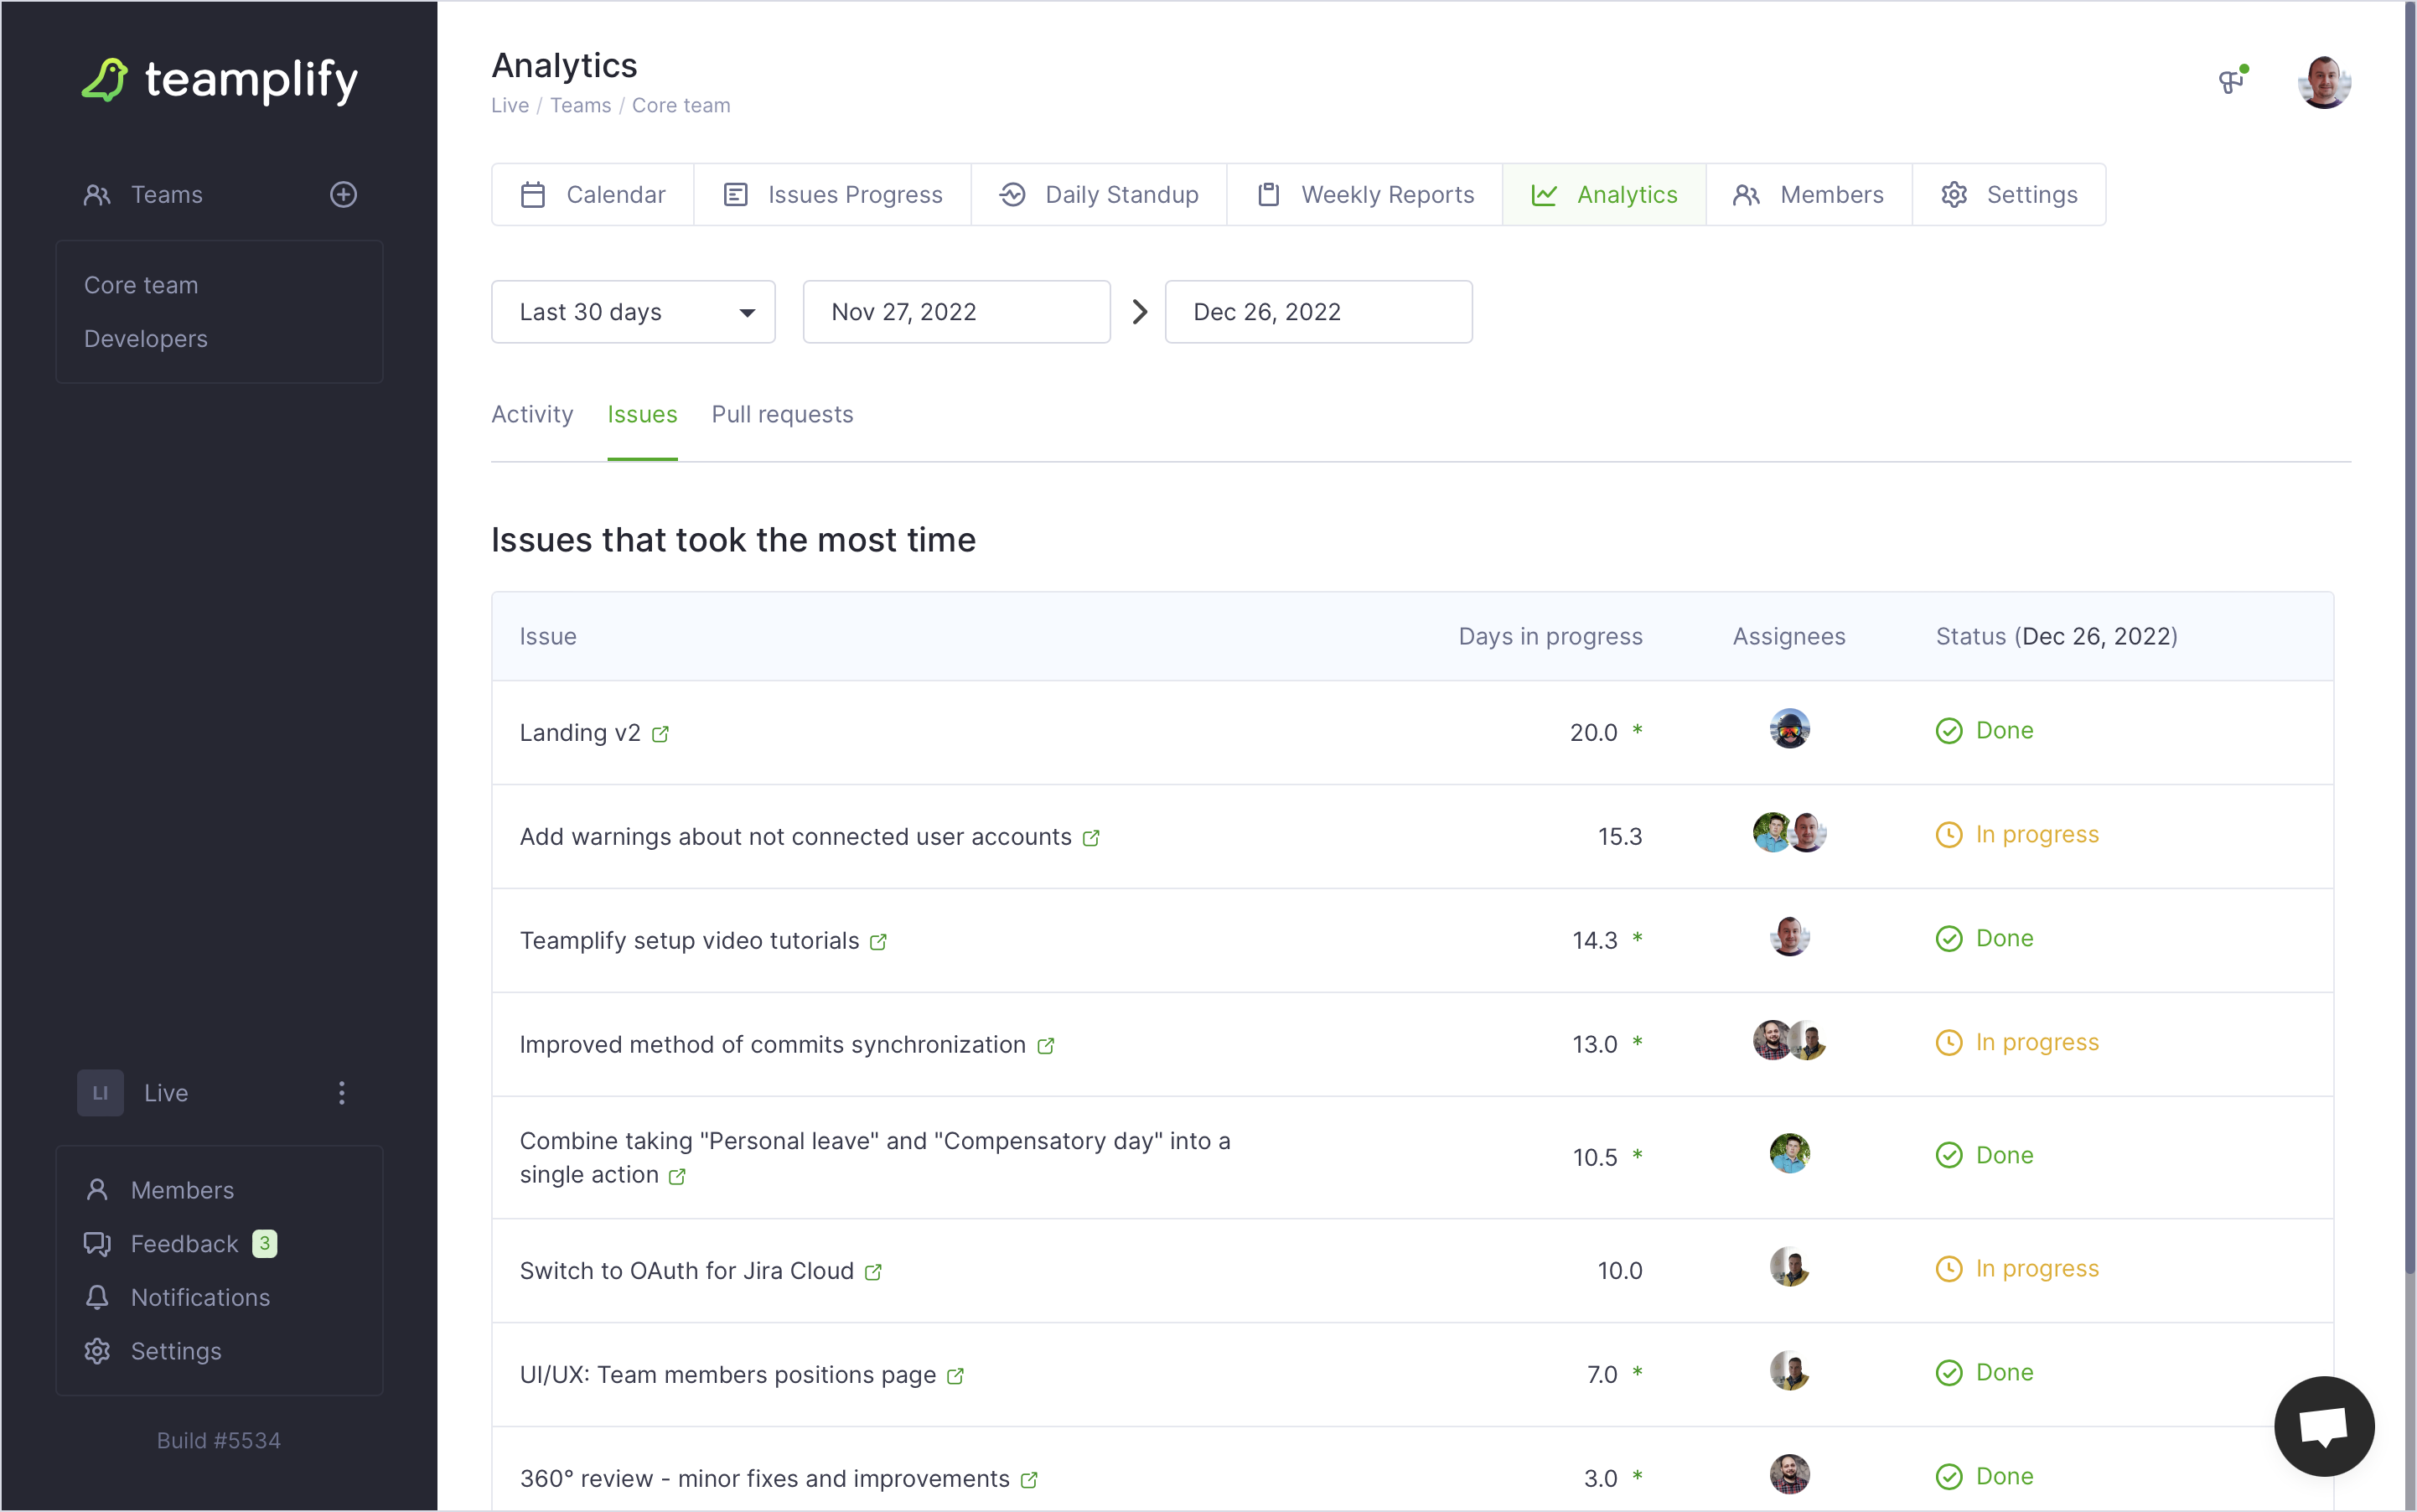Click the Analytics tab icon
The image size is (2417, 1512).
tap(1543, 195)
